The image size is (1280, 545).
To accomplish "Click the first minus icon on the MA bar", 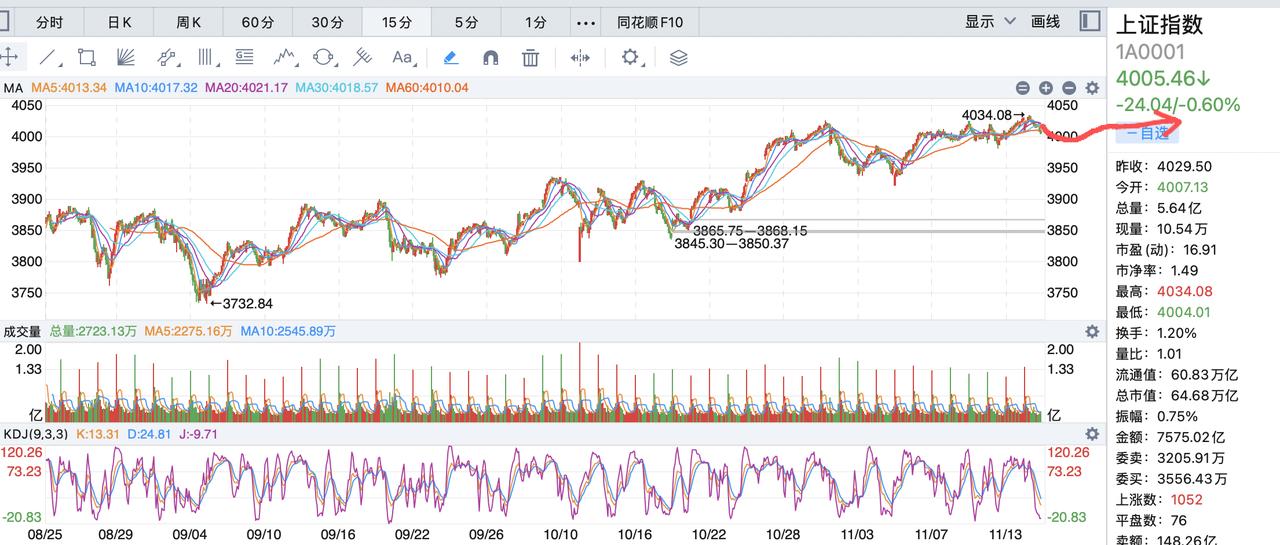I will pyautogui.click(x=1023, y=88).
